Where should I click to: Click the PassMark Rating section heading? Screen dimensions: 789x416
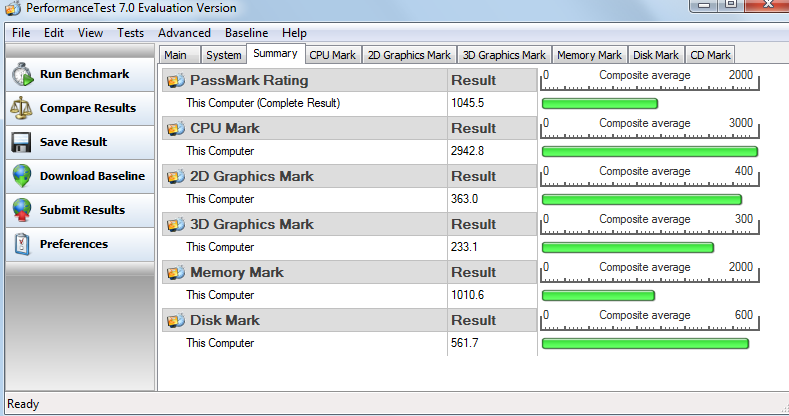coord(249,80)
